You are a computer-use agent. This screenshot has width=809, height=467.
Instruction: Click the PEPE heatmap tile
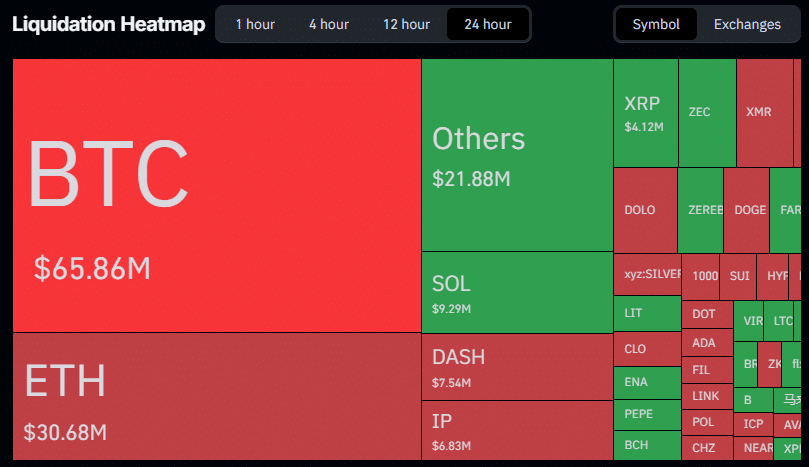coord(646,413)
